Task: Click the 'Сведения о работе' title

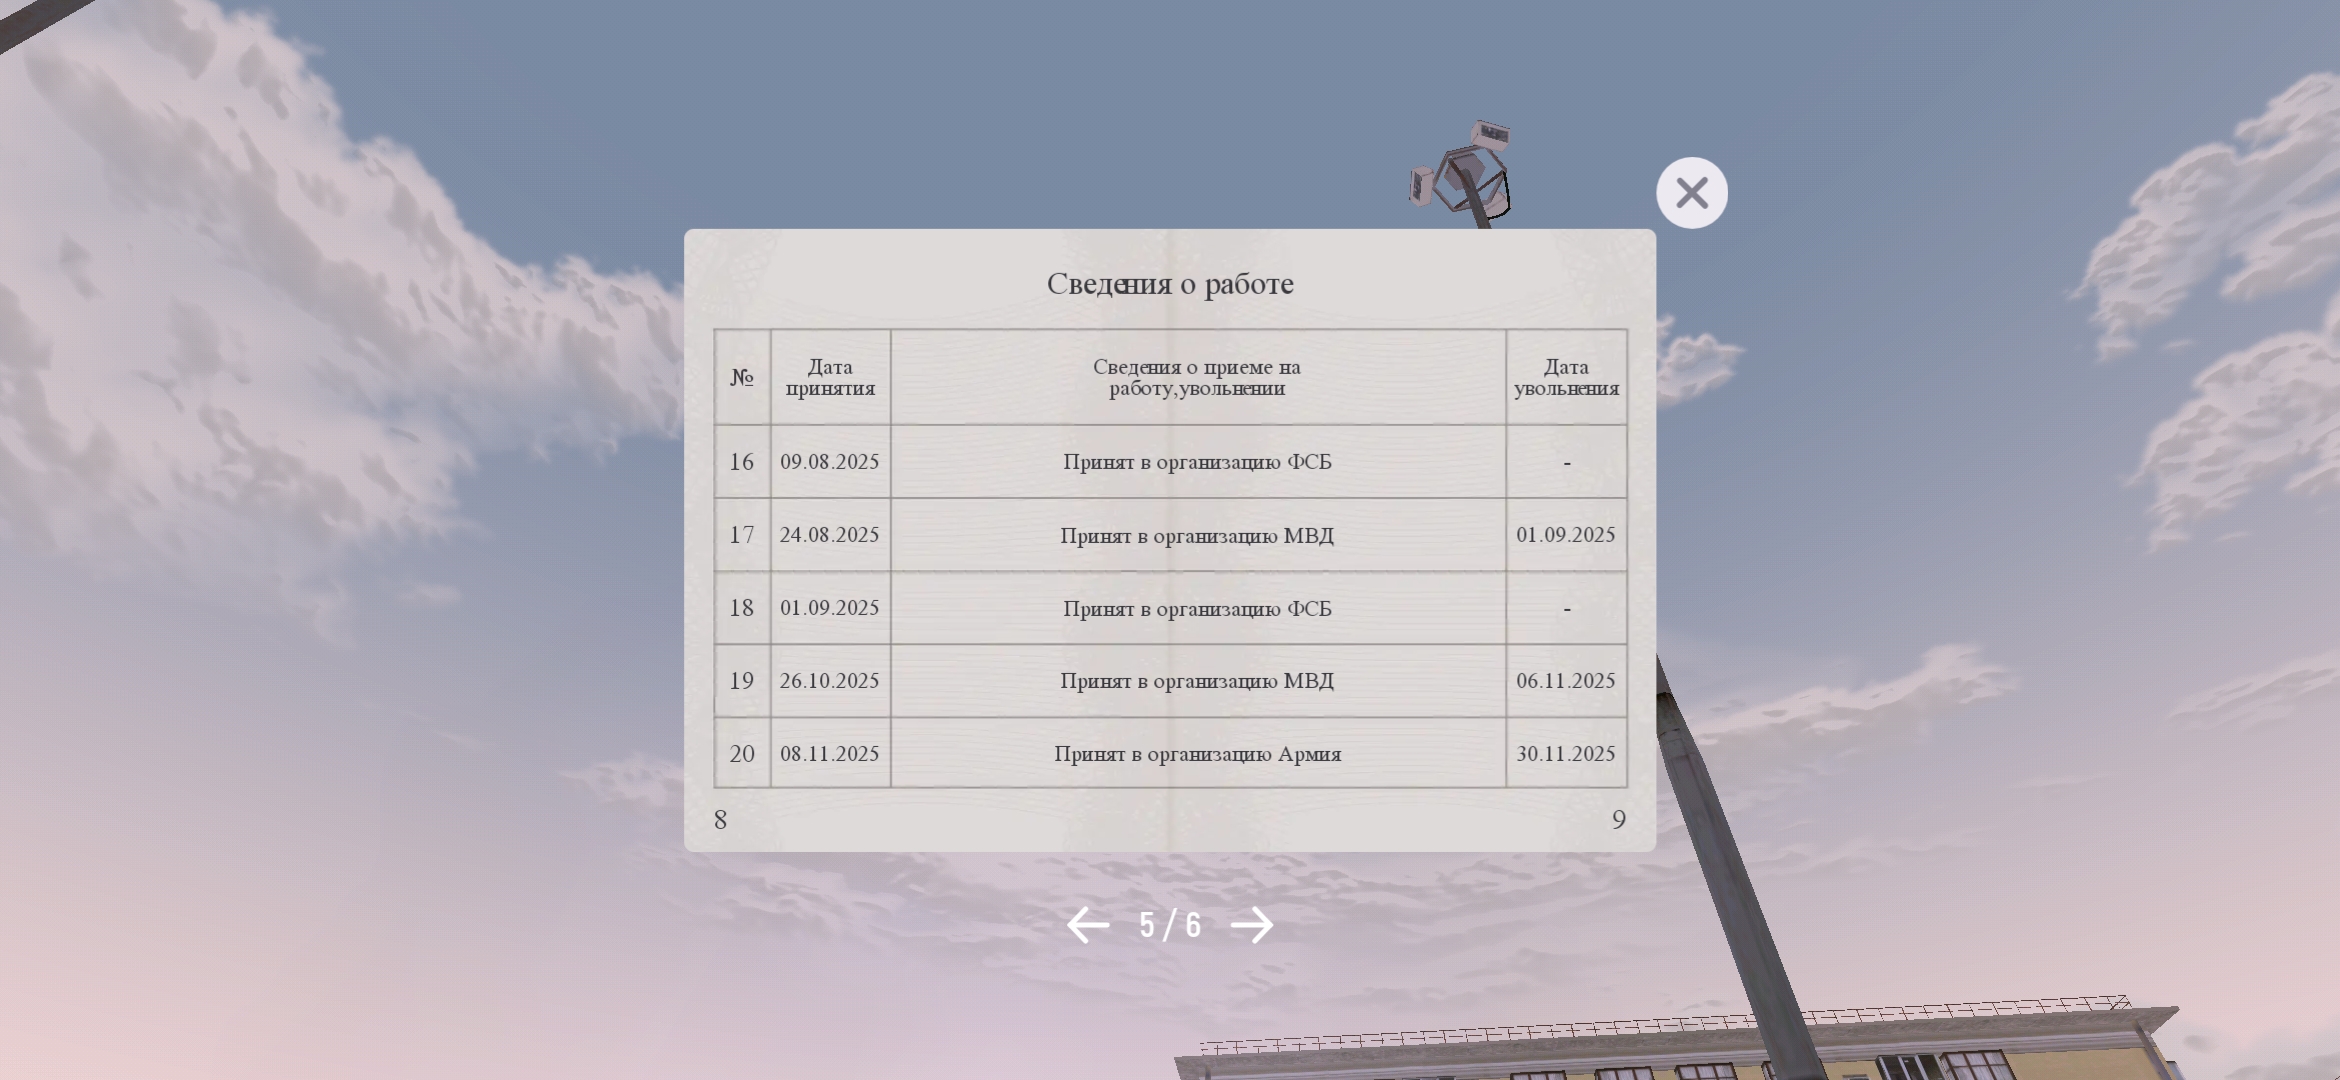Action: [x=1169, y=284]
